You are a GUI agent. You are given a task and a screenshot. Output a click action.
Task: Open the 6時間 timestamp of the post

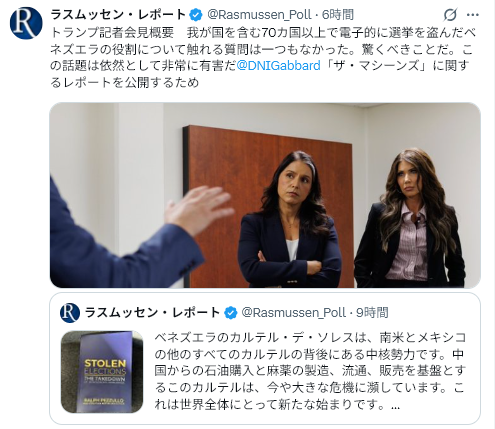point(338,15)
